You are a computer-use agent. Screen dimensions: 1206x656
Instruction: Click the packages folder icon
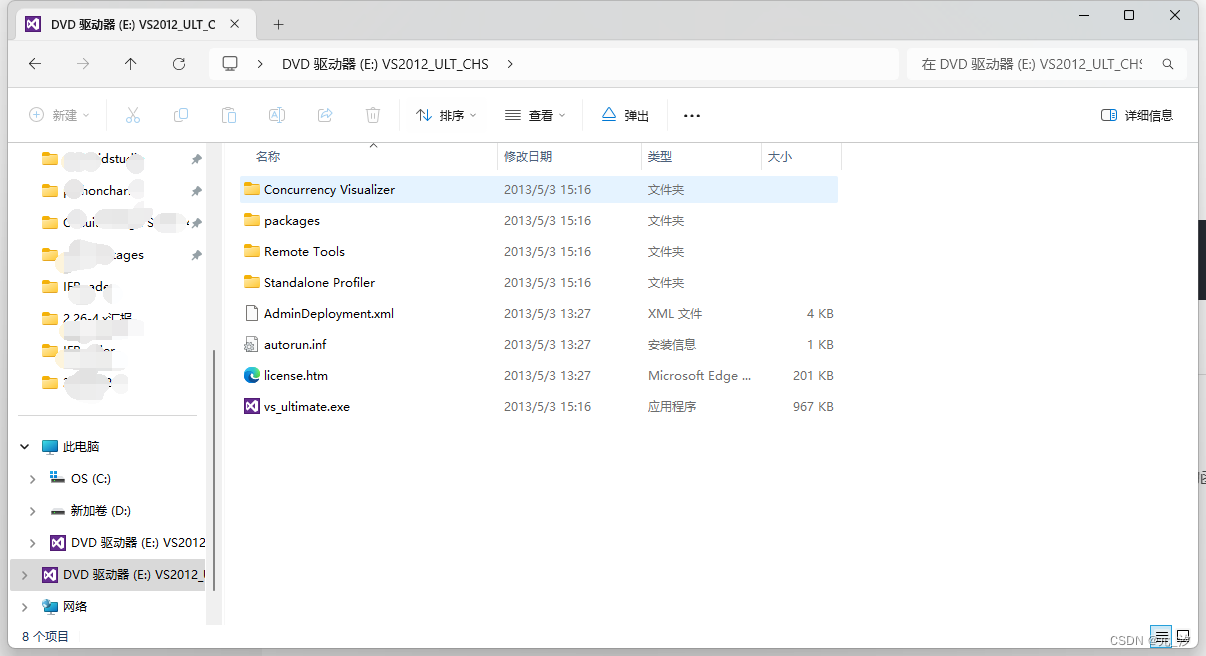point(252,220)
